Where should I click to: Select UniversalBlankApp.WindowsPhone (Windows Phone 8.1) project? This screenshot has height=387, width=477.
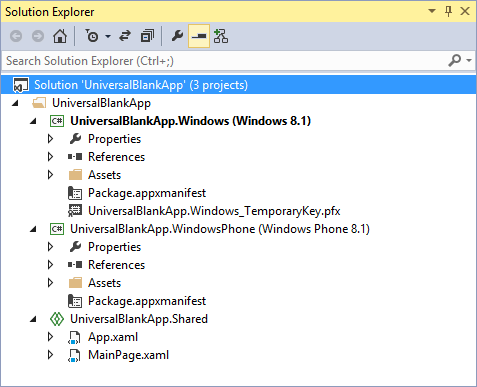tap(220, 229)
